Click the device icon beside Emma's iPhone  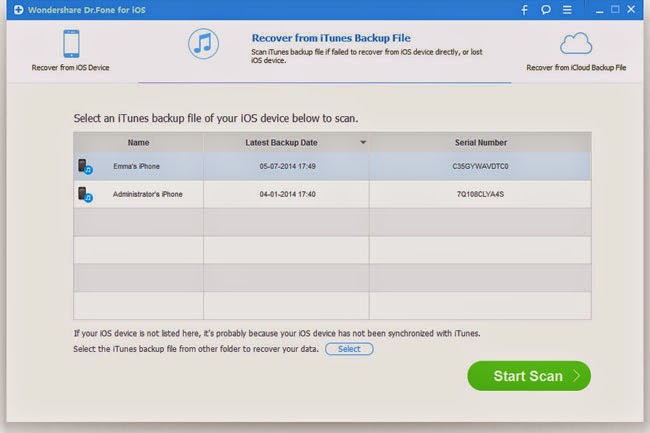[85, 167]
